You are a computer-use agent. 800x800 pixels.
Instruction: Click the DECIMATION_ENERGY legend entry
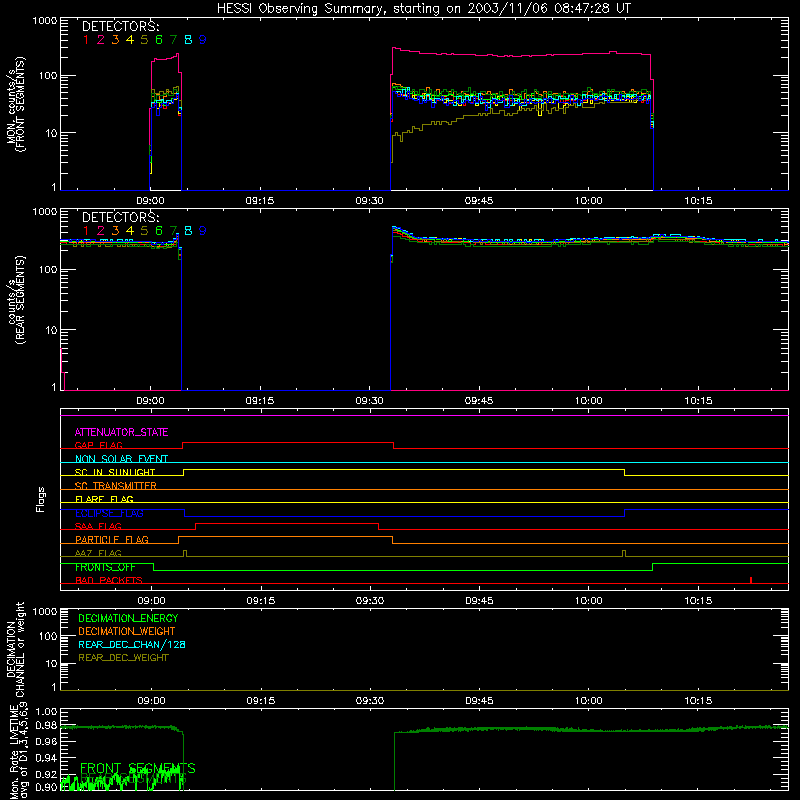[128, 618]
